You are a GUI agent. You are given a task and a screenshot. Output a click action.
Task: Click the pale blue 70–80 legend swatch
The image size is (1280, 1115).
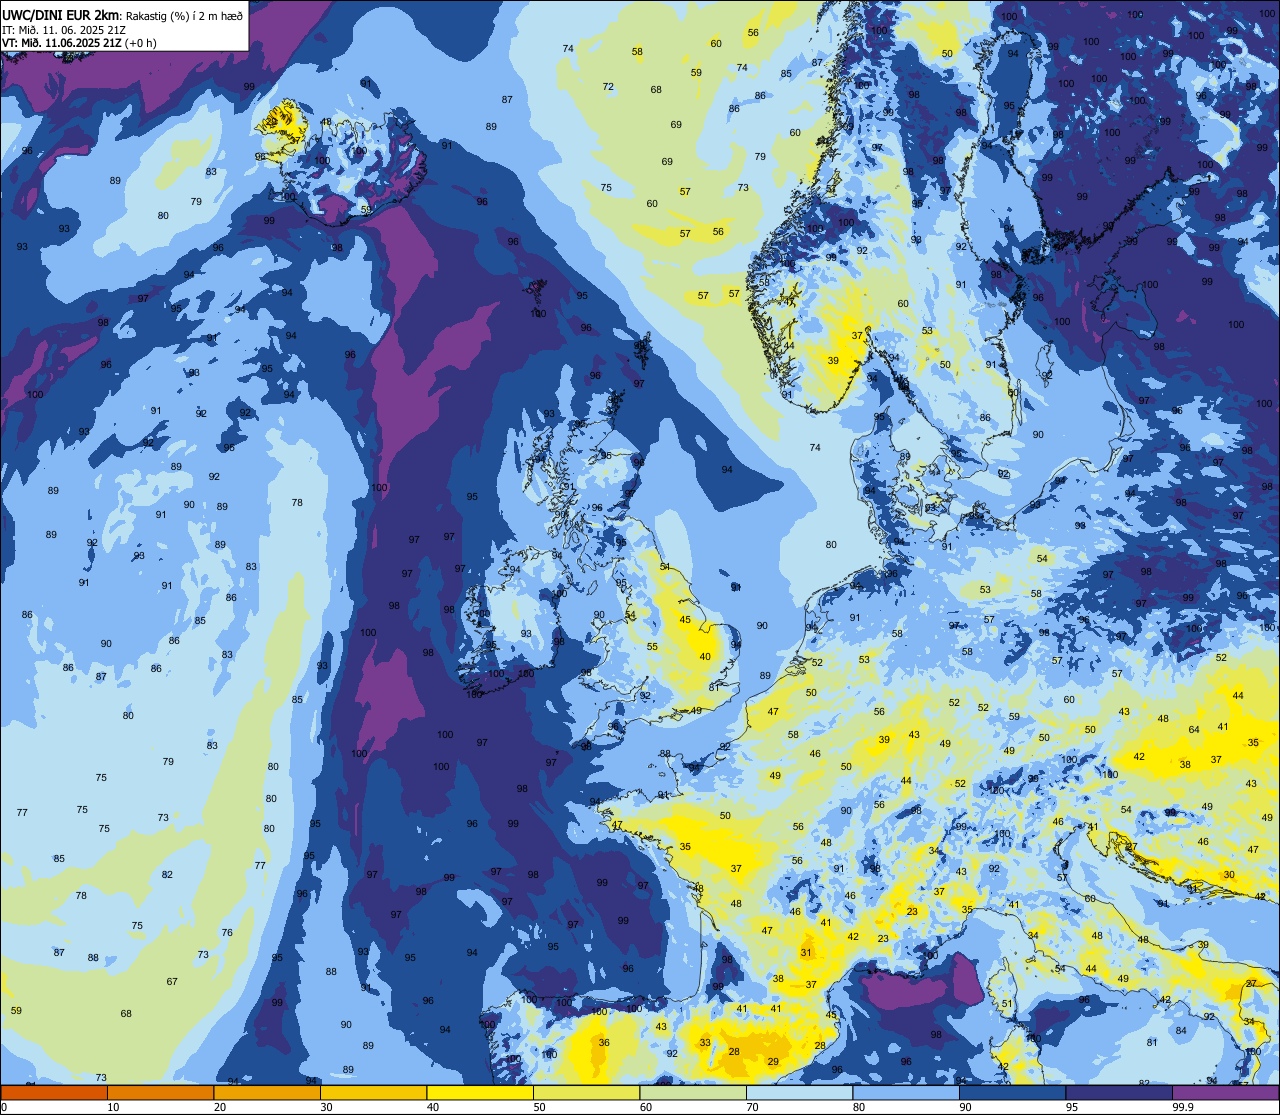point(799,1092)
